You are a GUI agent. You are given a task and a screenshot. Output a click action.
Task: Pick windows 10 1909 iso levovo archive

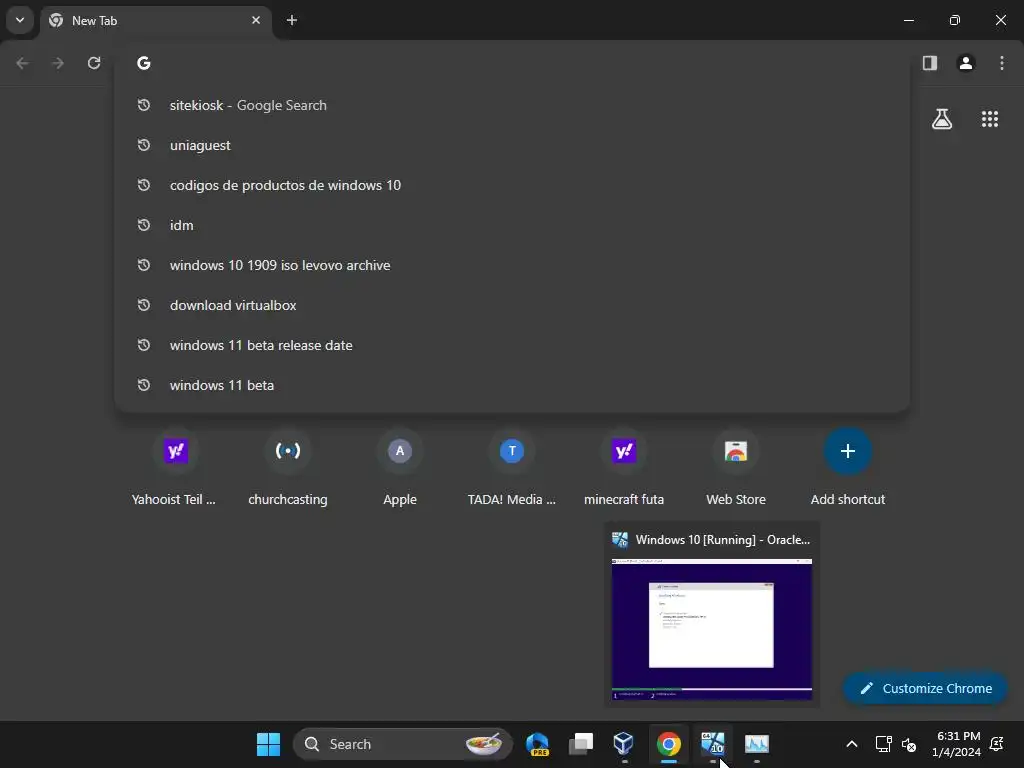pyautogui.click(x=512, y=265)
